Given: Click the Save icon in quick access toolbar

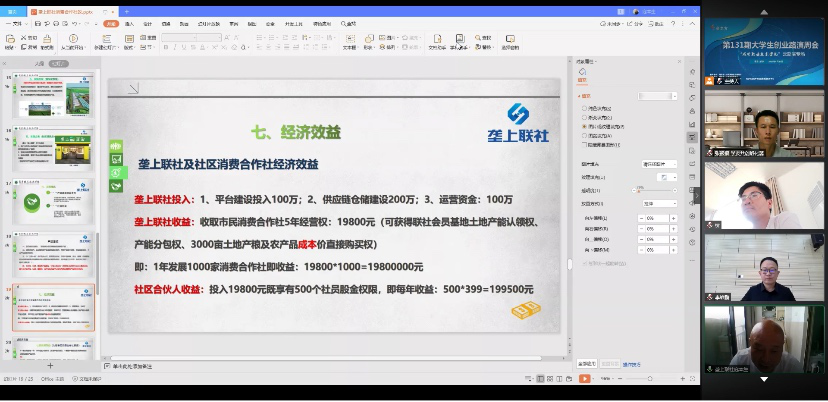Looking at the screenshot, I should click(36, 22).
